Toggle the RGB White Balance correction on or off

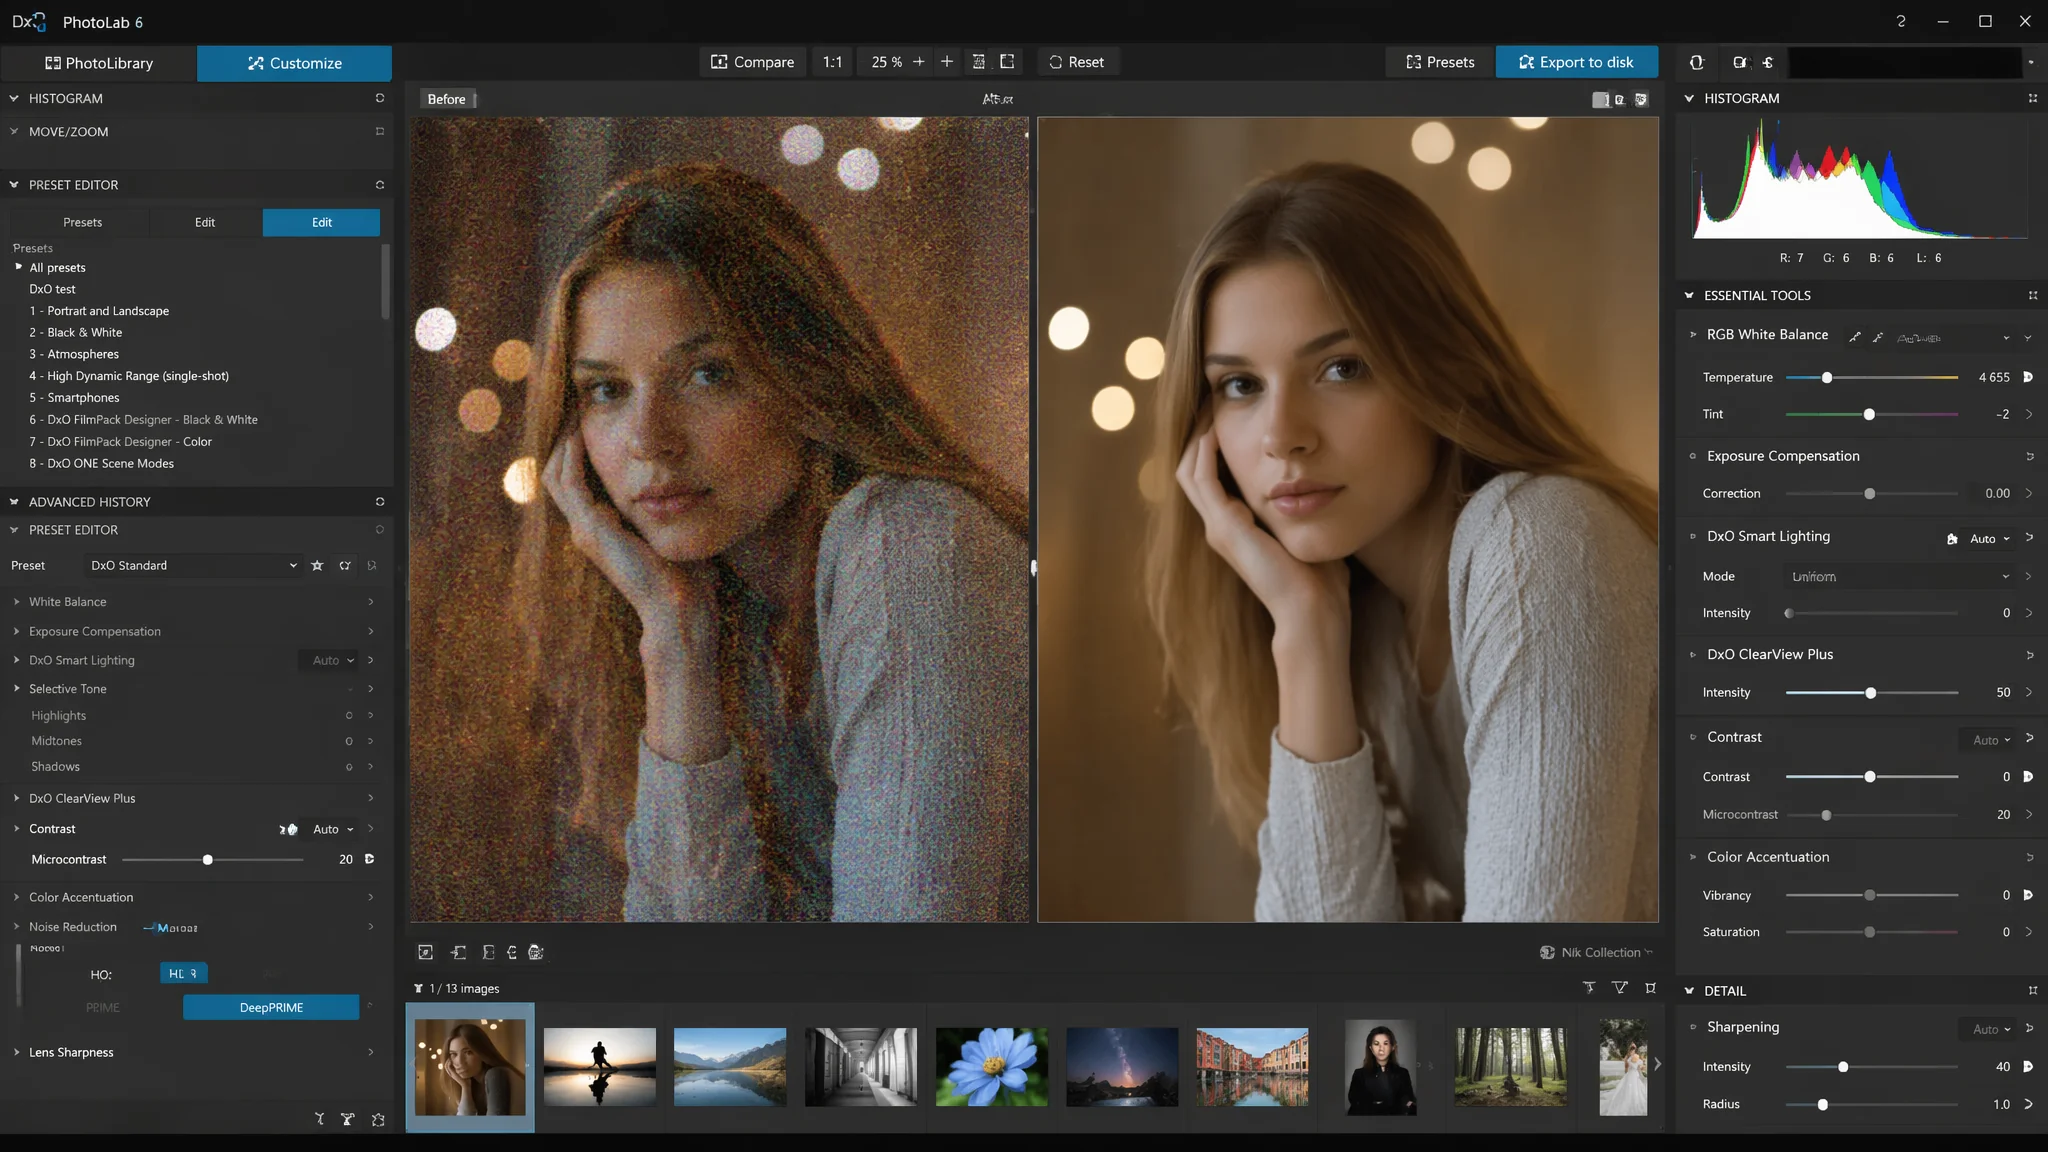1693,334
